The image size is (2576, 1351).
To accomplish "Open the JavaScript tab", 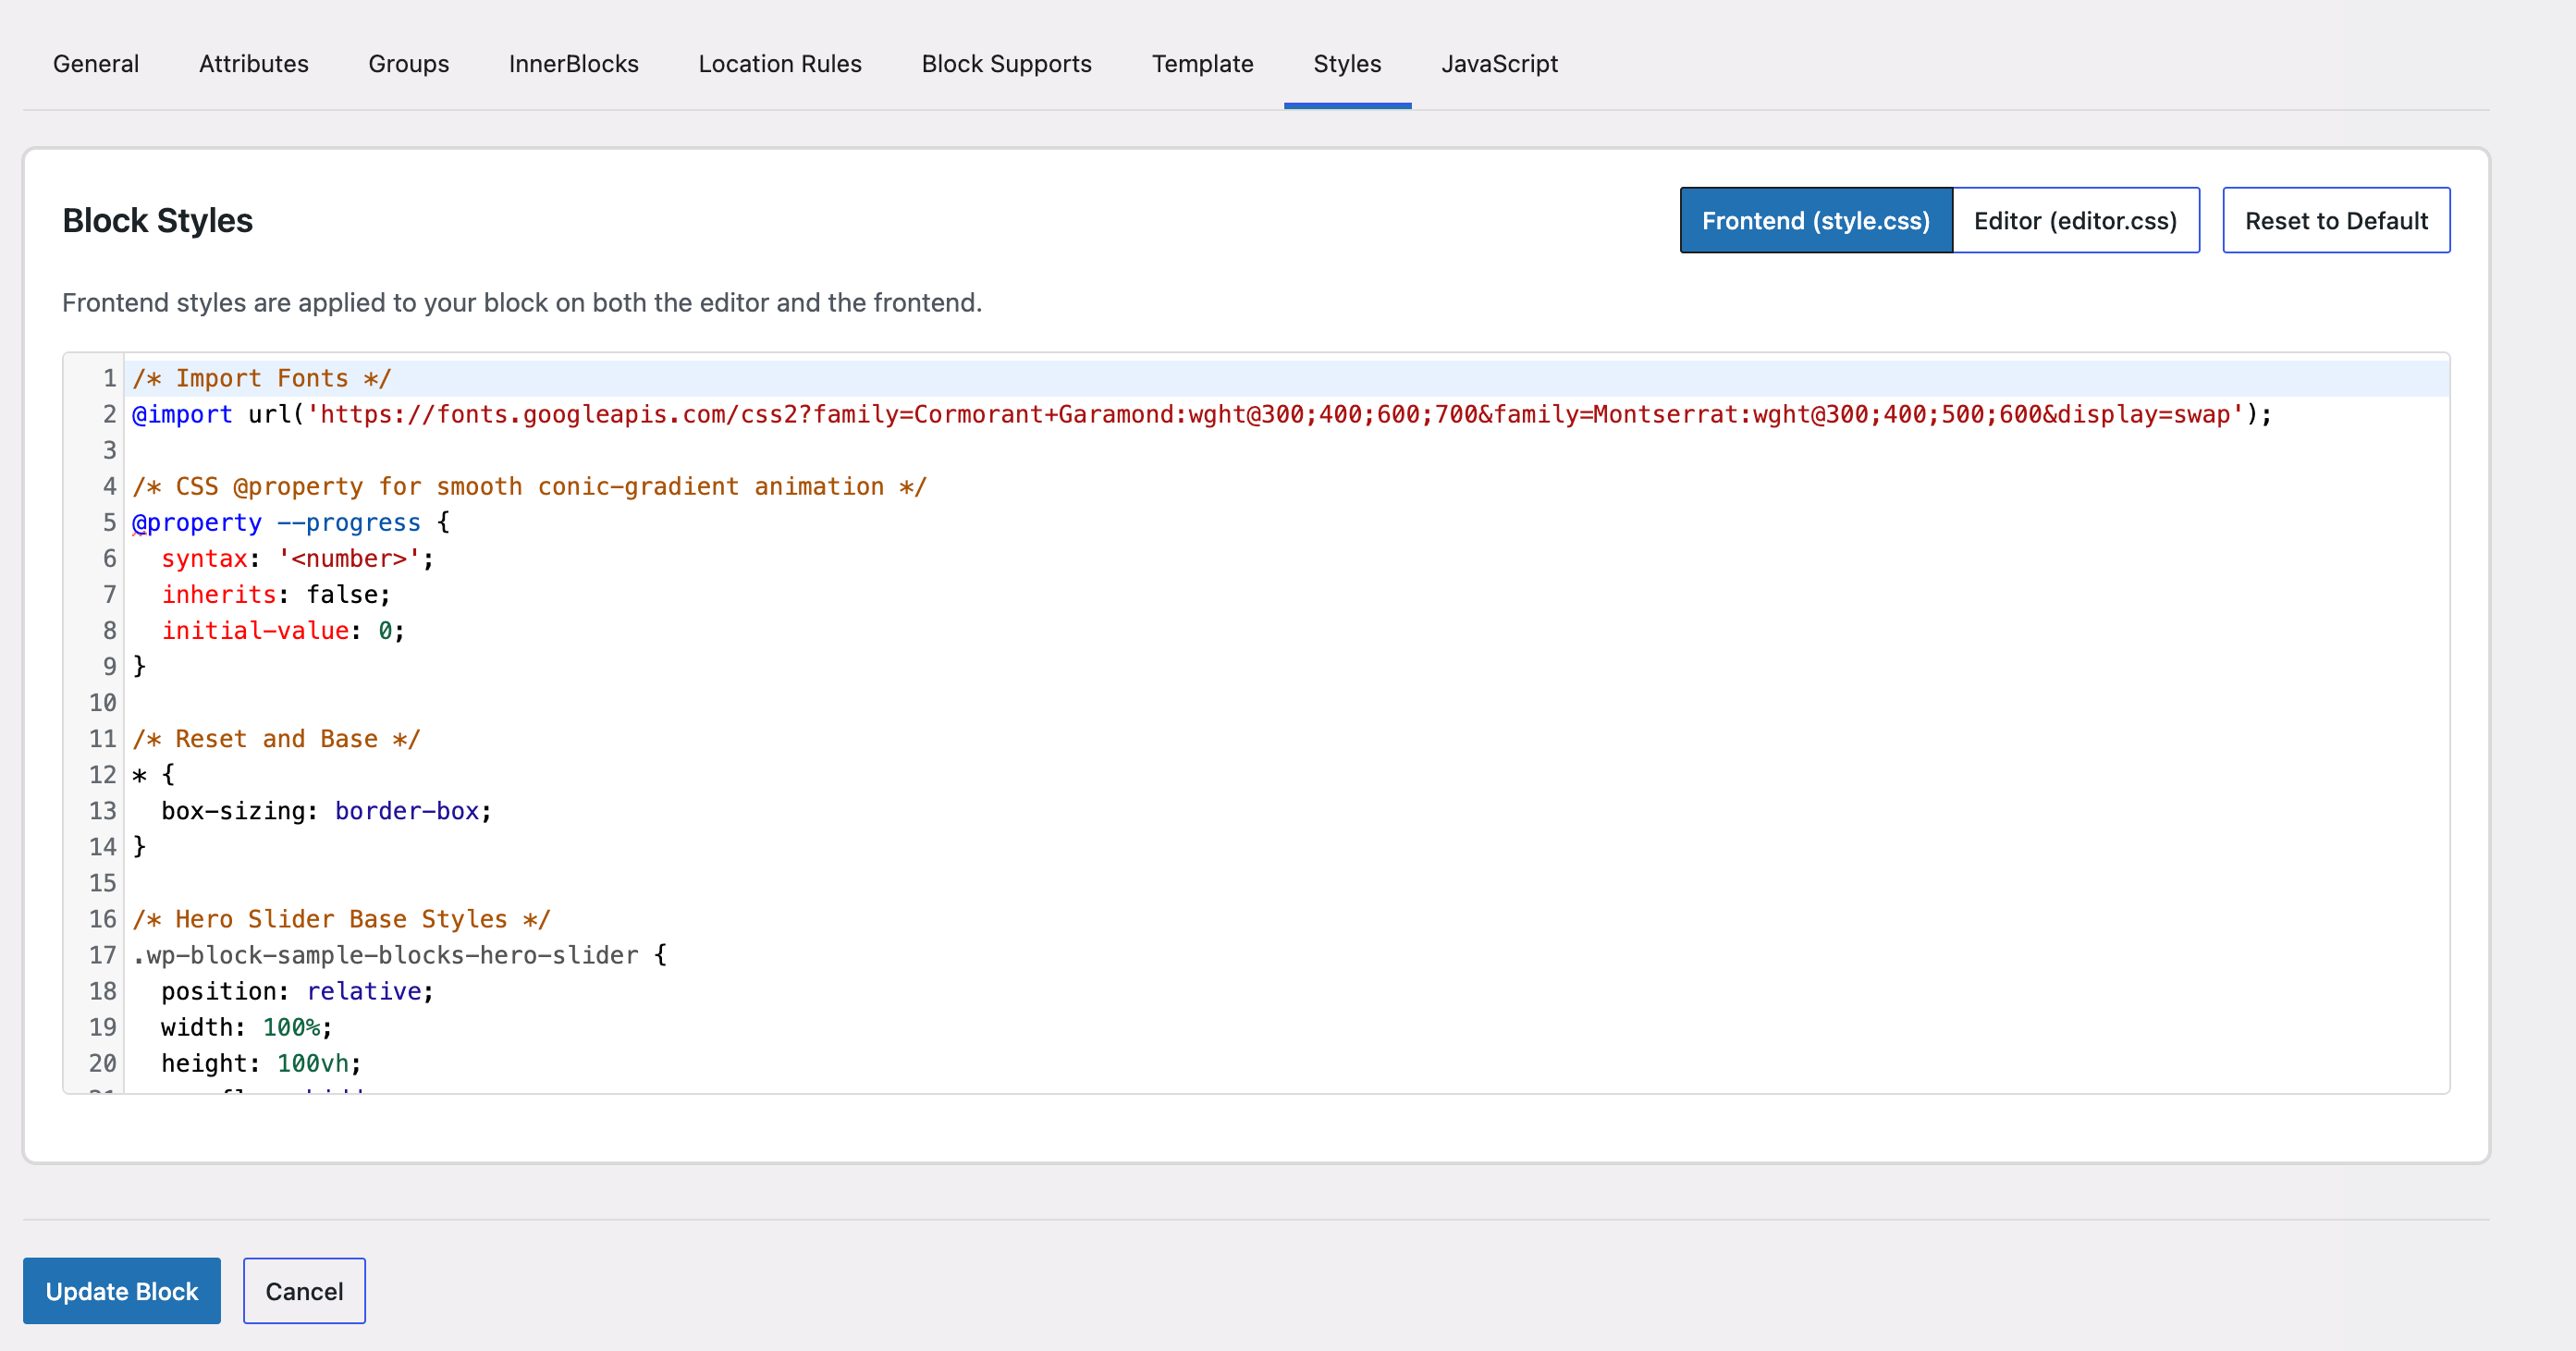I will pos(1500,64).
